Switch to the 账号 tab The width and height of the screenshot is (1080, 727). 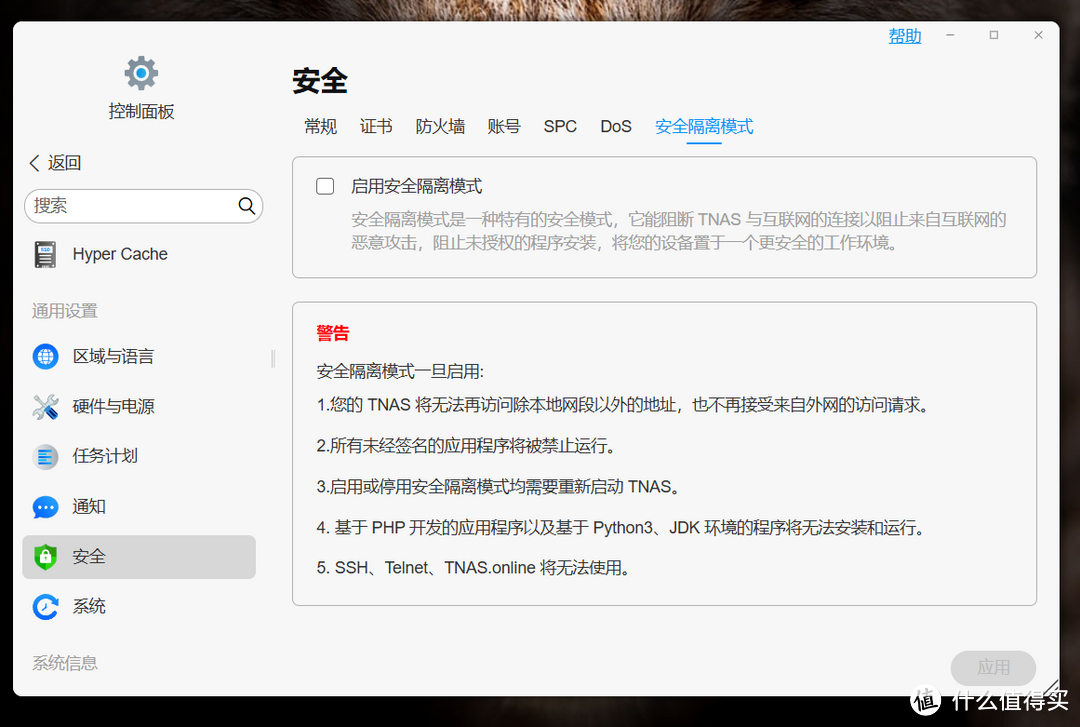504,126
